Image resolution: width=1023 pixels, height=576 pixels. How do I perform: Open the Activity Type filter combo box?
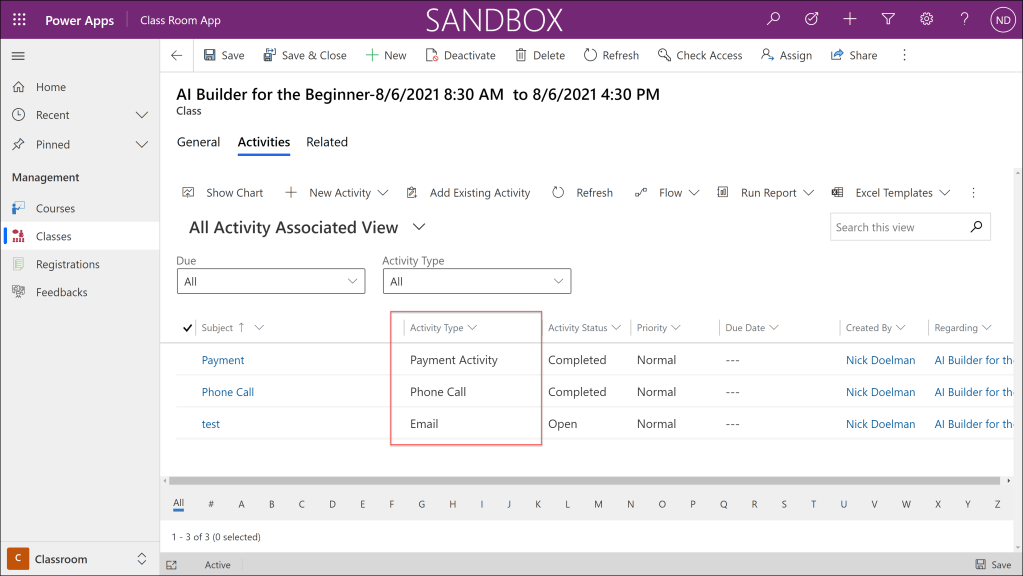[x=476, y=282]
